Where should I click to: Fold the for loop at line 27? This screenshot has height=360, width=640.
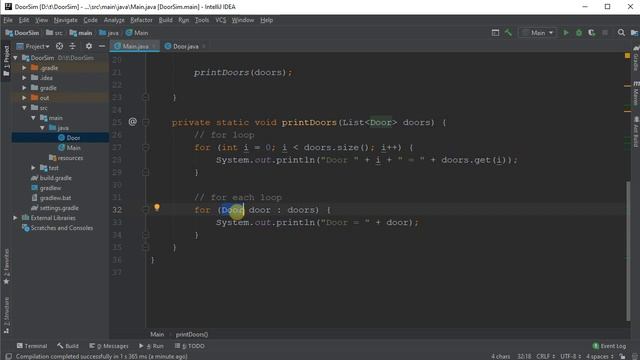[x=146, y=147]
